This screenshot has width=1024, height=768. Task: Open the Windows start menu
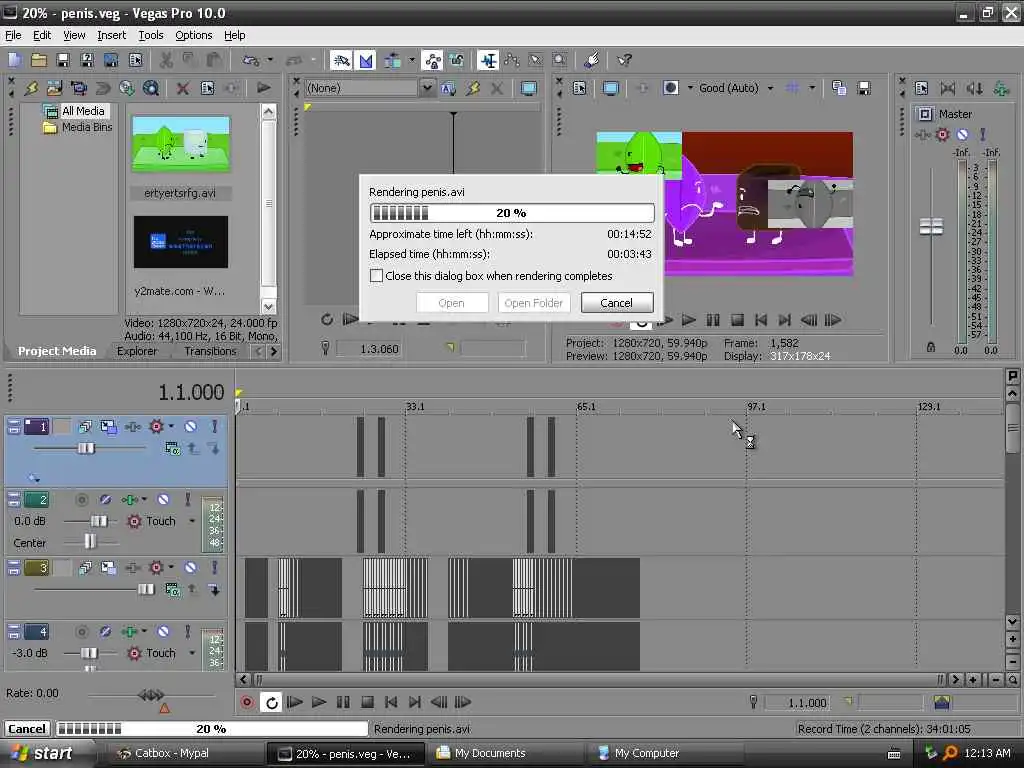(x=44, y=754)
